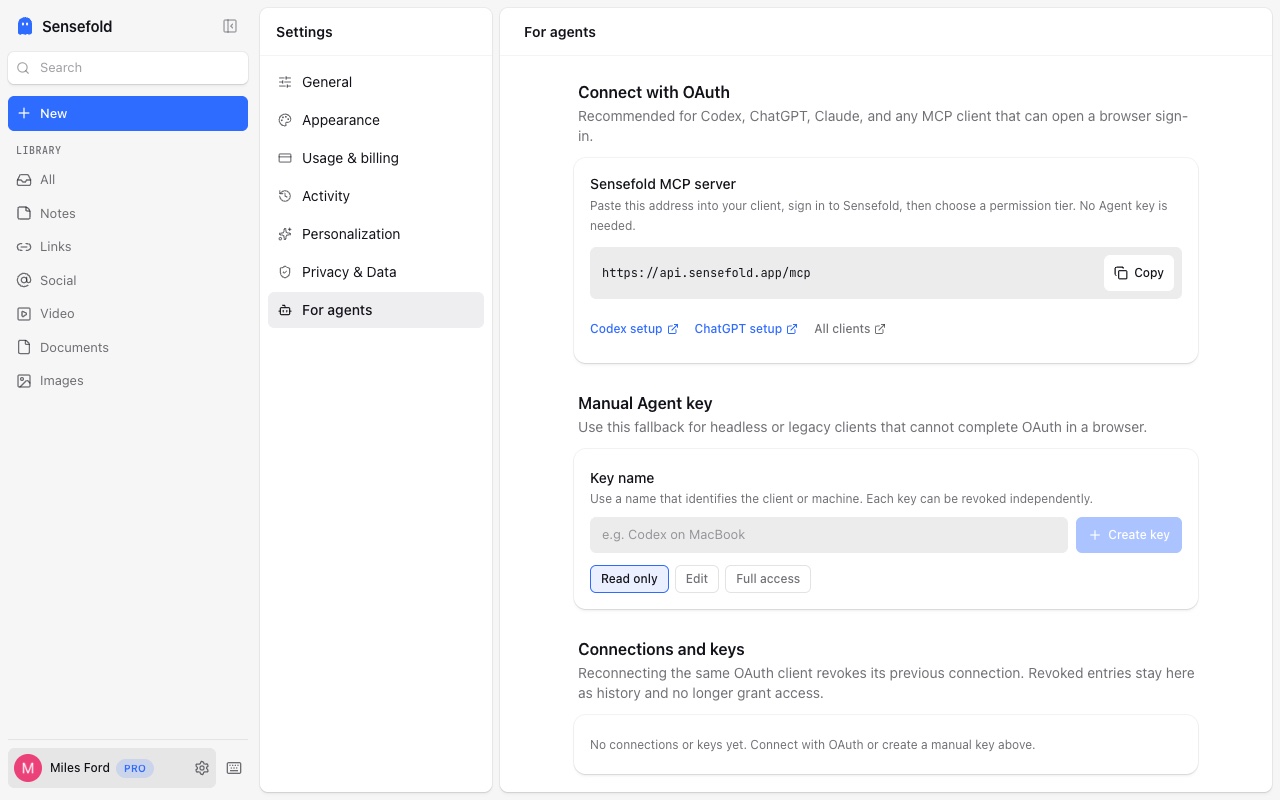Click the For agents robot icon
Image resolution: width=1280 pixels, height=800 pixels.
click(285, 310)
